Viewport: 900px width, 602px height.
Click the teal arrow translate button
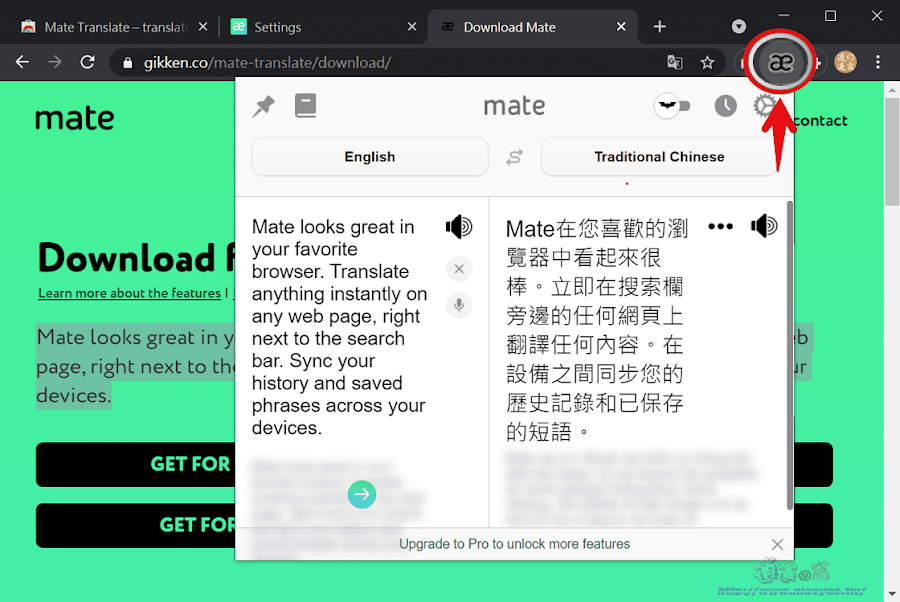tap(362, 494)
